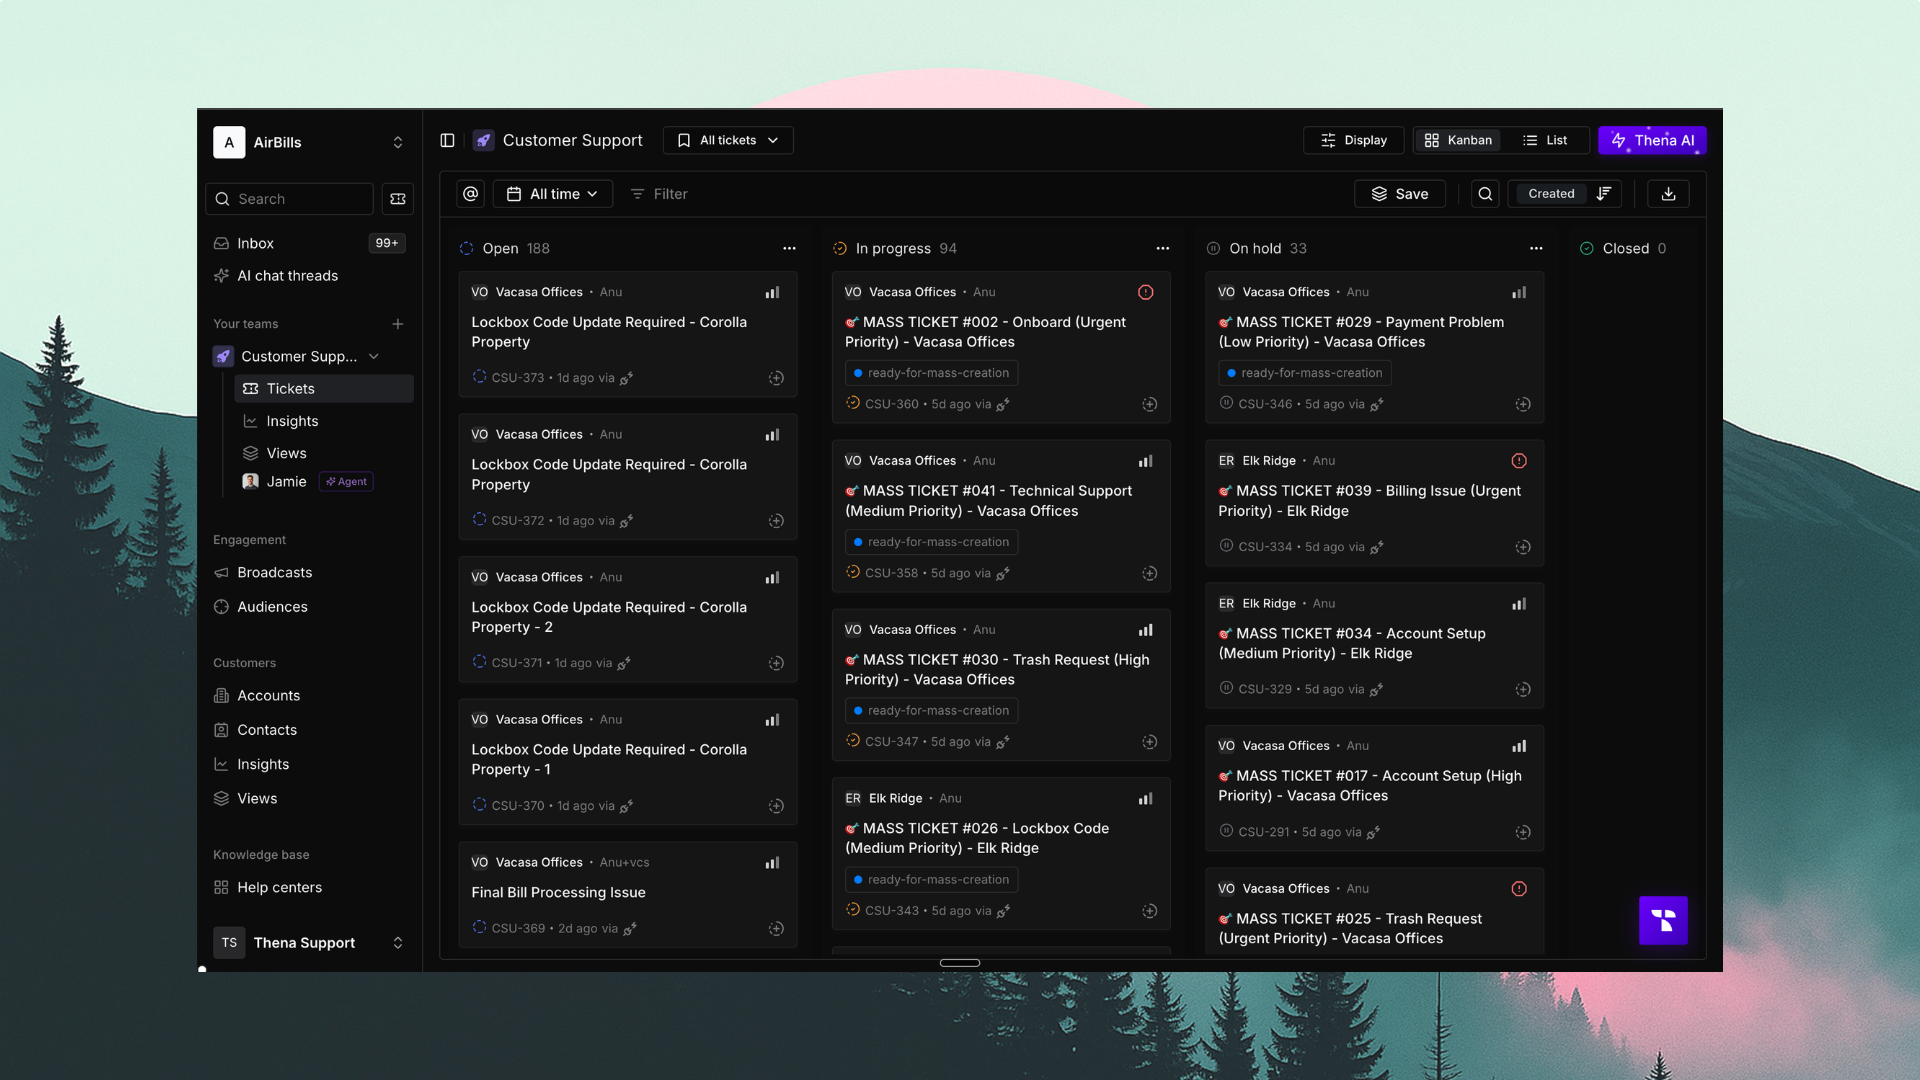Screen dimensions: 1920x1080
Task: Switch to List view
Action: (x=1545, y=140)
